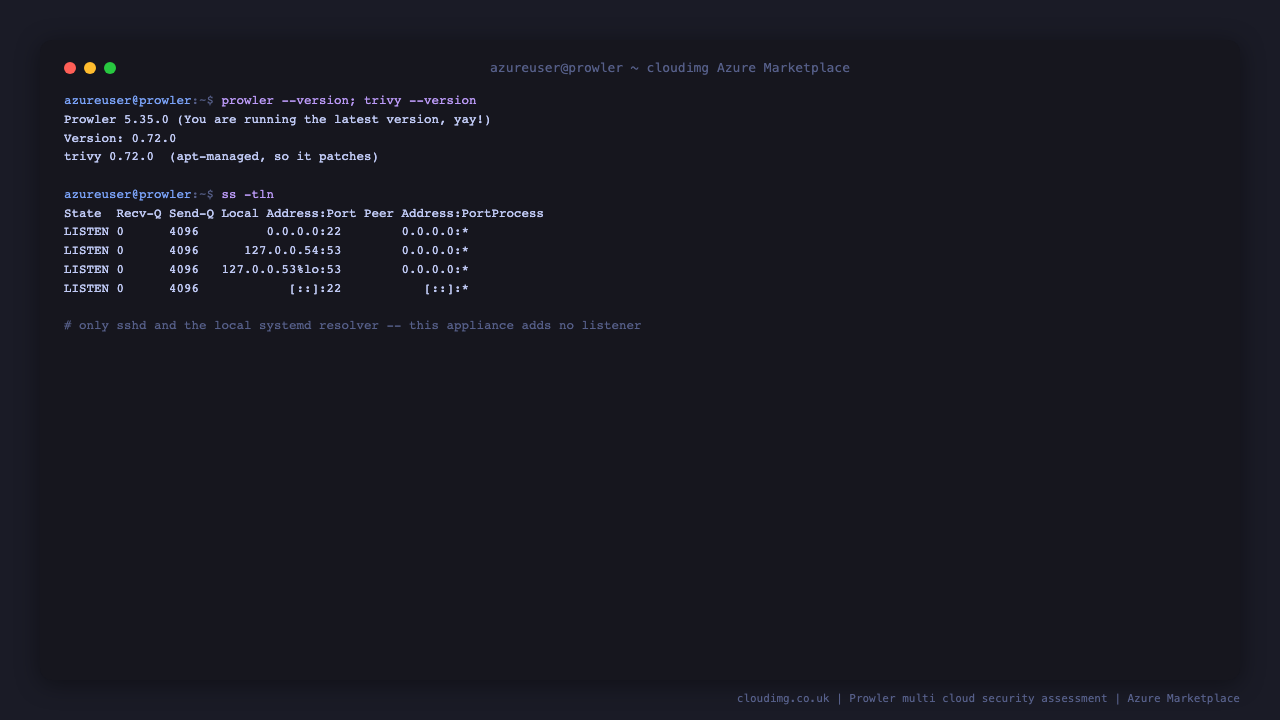This screenshot has height=720, width=1280.
Task: Click the 'Recv-Q' column header
Action: click(139, 214)
